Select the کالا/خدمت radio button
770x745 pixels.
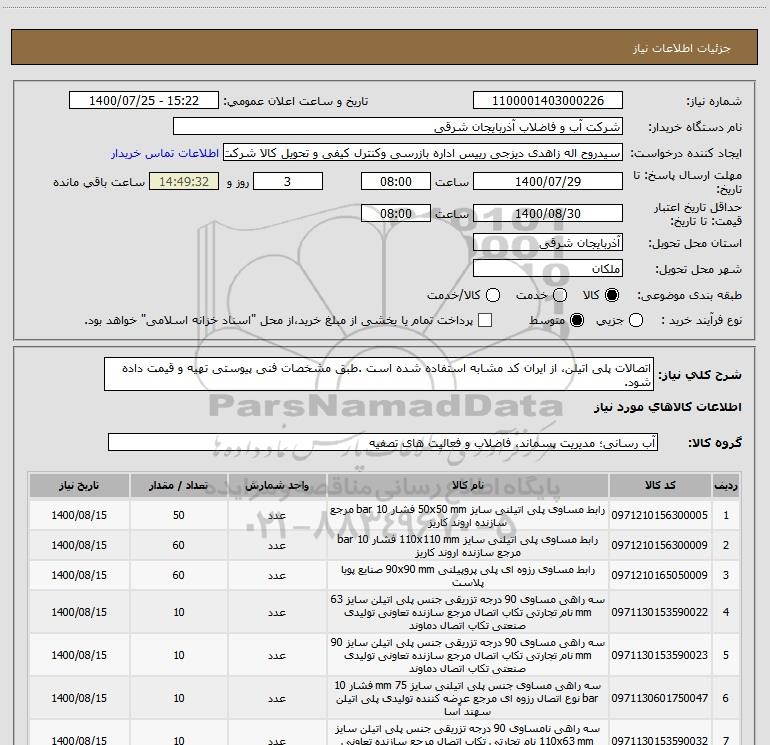point(493,295)
